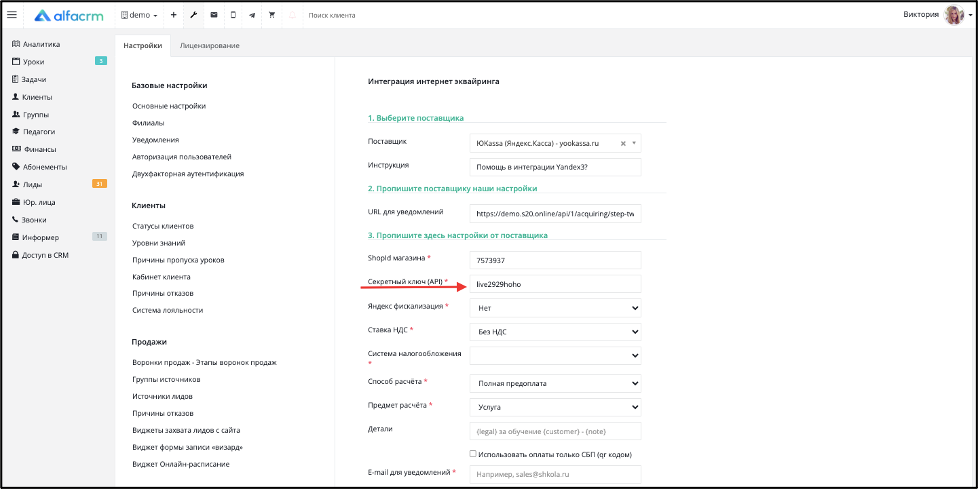Viewport: 979px width, 489px height.
Task: Open Филиалы settings section
Action: (148, 123)
